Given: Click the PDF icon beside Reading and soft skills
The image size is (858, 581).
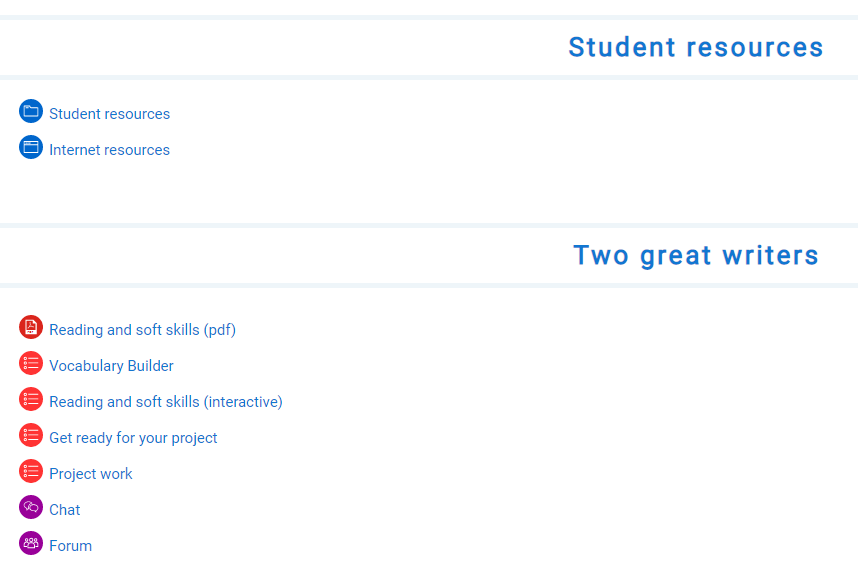Looking at the screenshot, I should click(x=30, y=327).
